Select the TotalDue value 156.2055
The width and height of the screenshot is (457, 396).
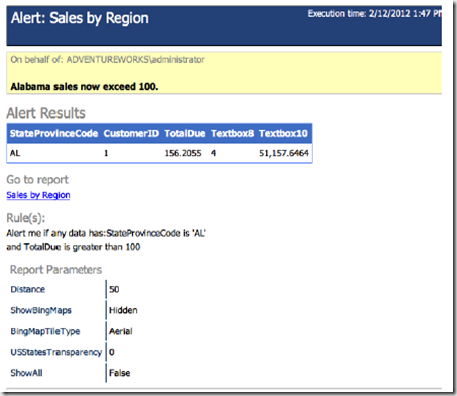183,153
